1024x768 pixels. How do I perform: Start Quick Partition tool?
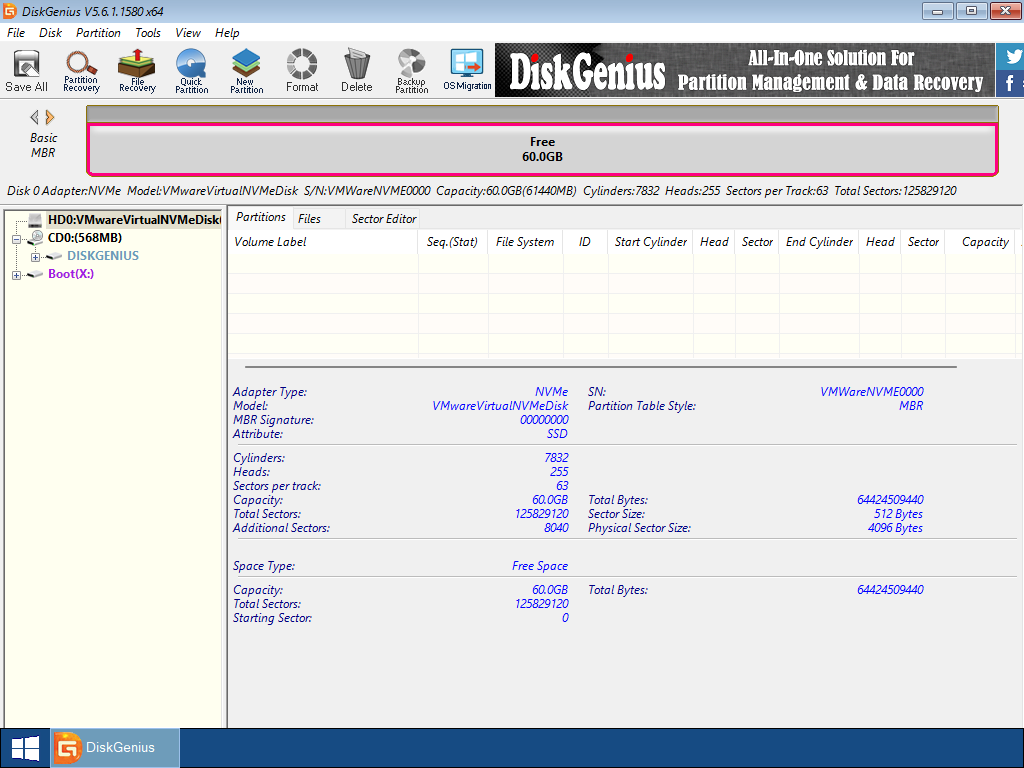191,71
